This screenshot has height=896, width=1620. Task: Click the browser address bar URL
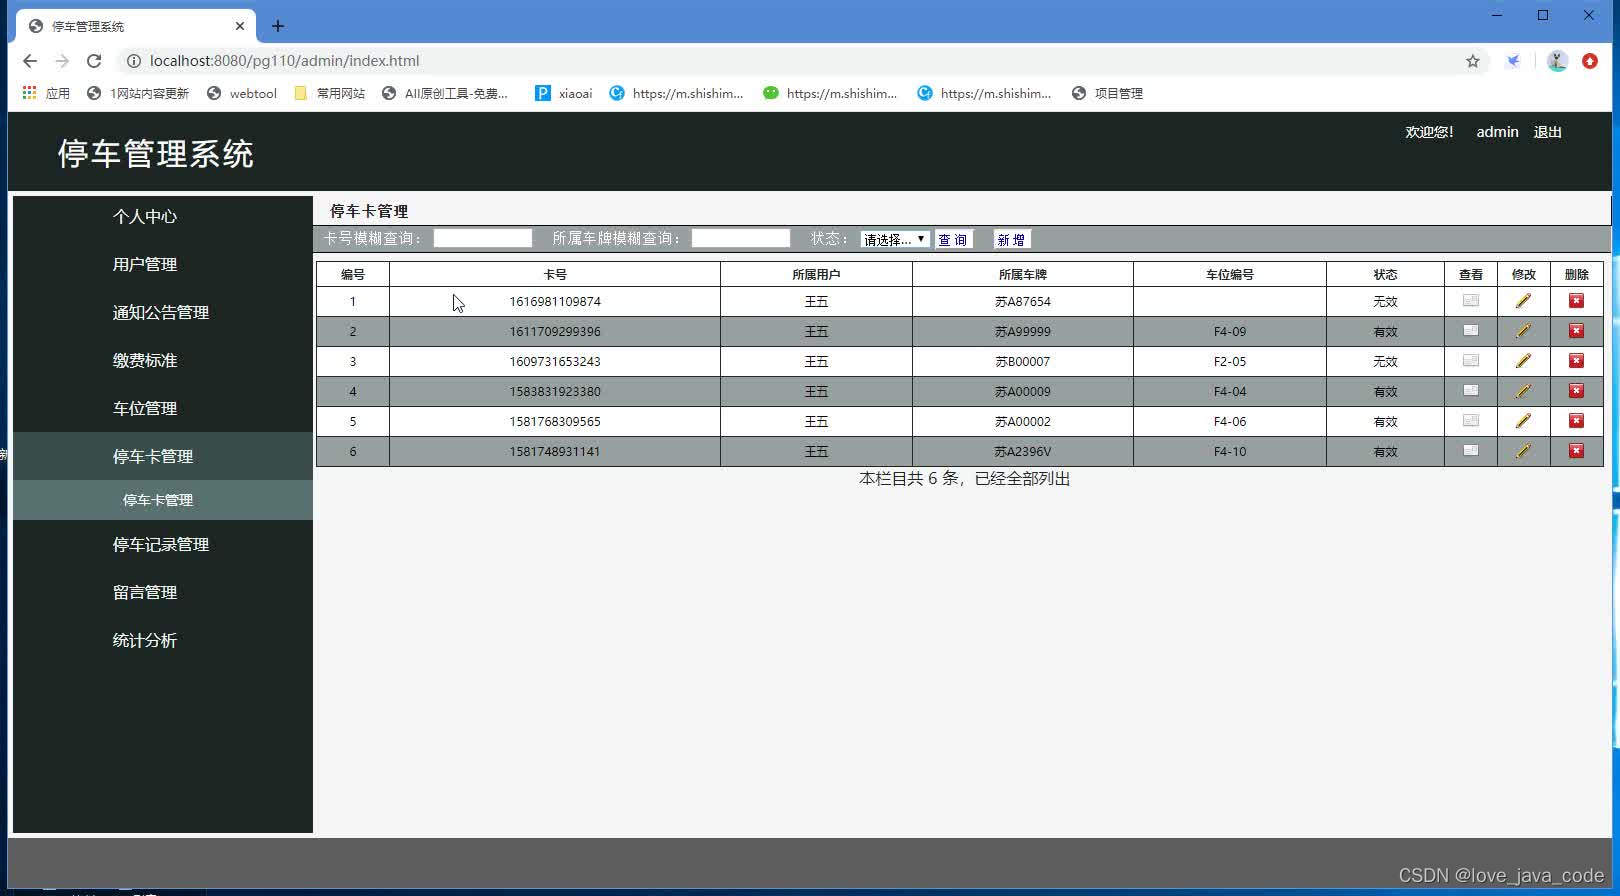pyautogui.click(x=284, y=61)
